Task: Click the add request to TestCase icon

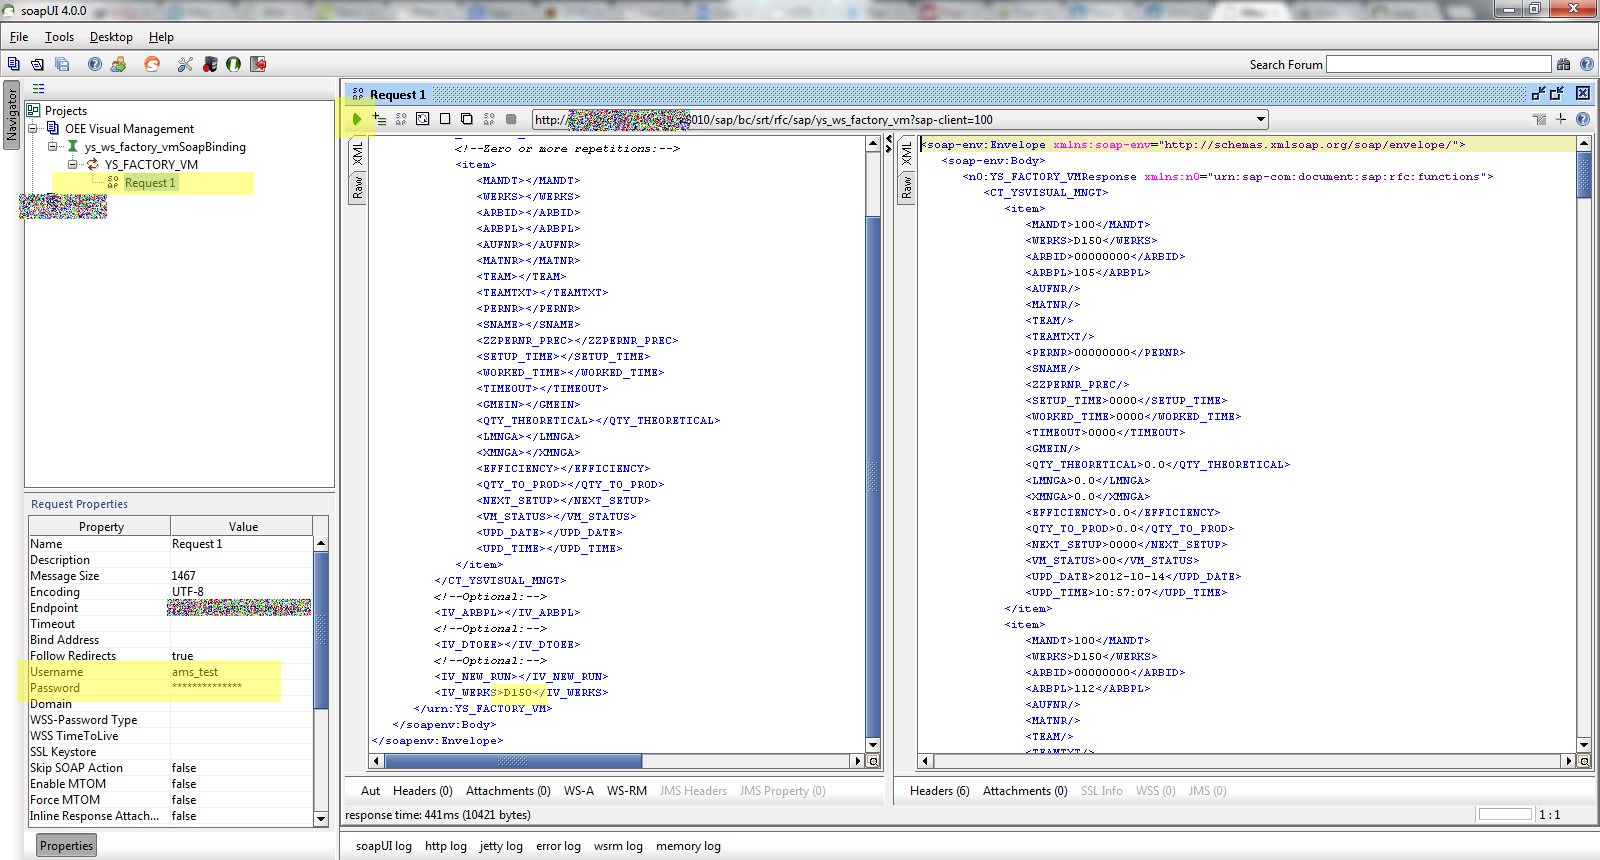Action: pos(380,119)
